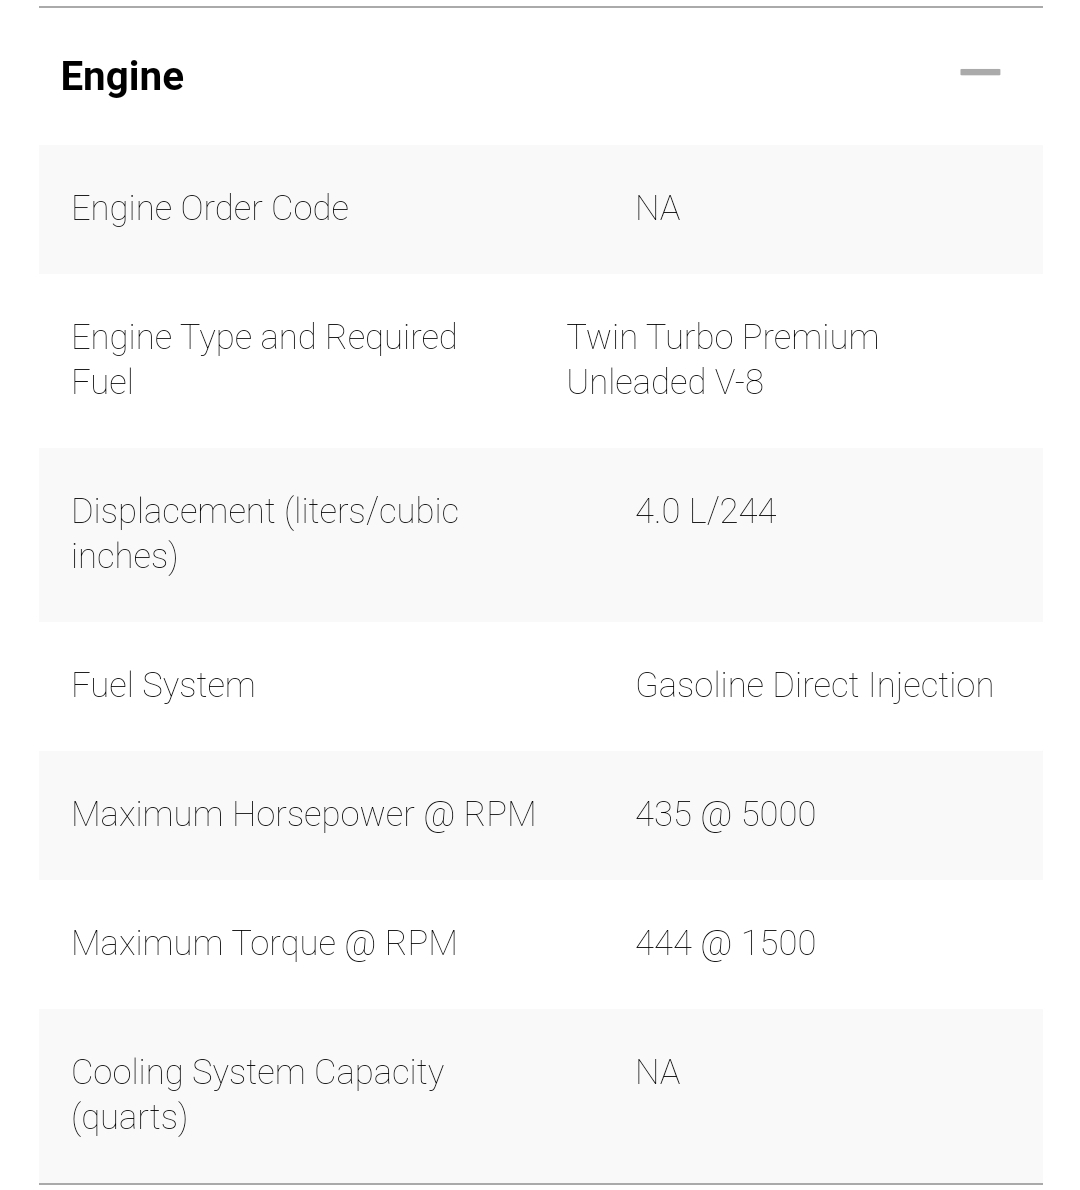The image size is (1080, 1190).
Task: Select the Engine Order Code label
Action: click(x=210, y=208)
